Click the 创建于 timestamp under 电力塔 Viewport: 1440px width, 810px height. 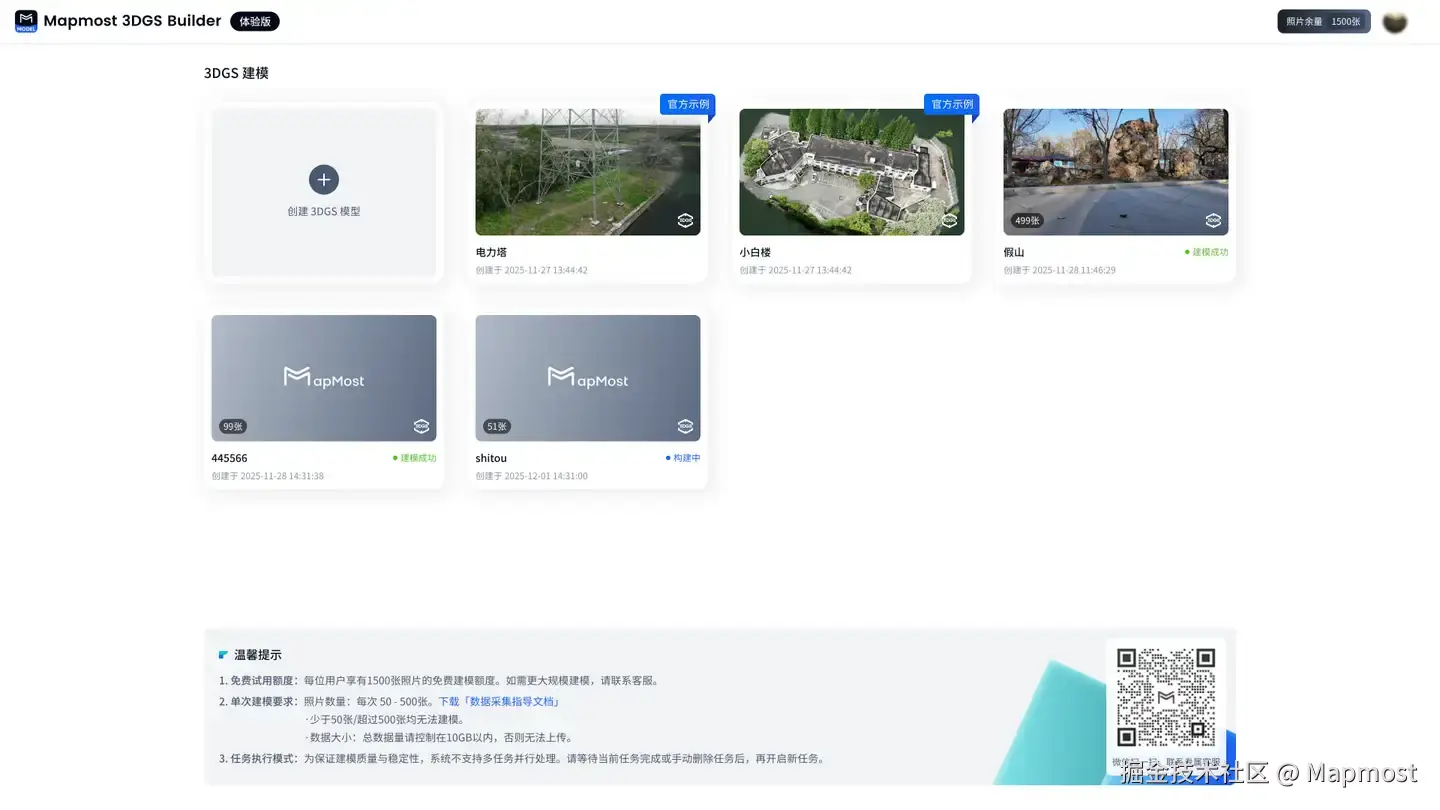(x=532, y=270)
